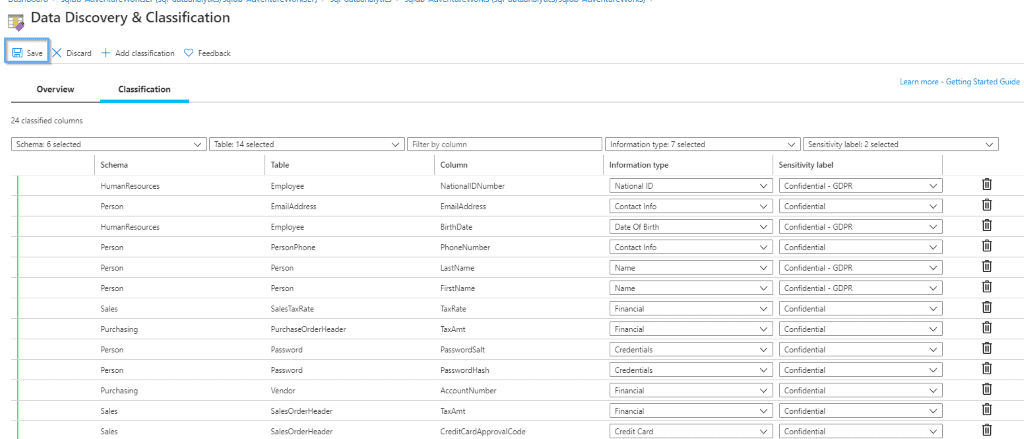Open Information type: 7 selected filter
This screenshot has width=1024, height=439.
click(702, 144)
